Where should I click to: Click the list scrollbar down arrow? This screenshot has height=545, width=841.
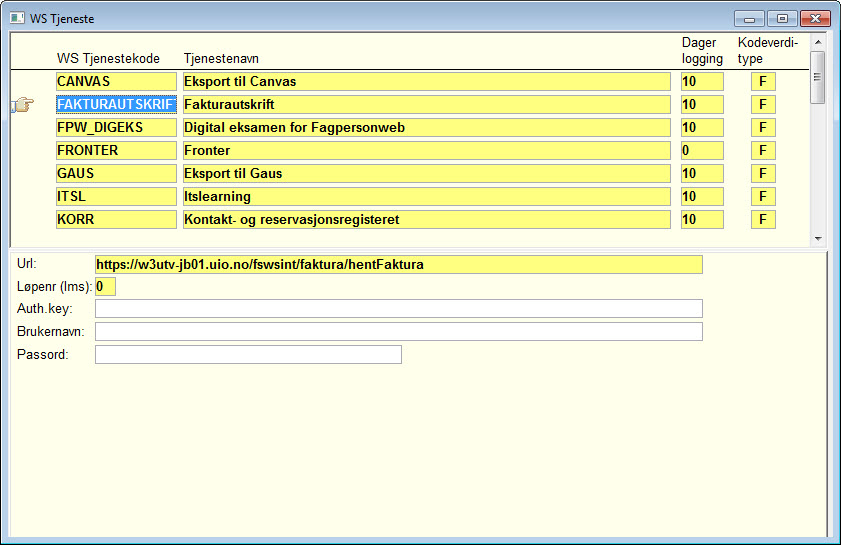click(818, 239)
